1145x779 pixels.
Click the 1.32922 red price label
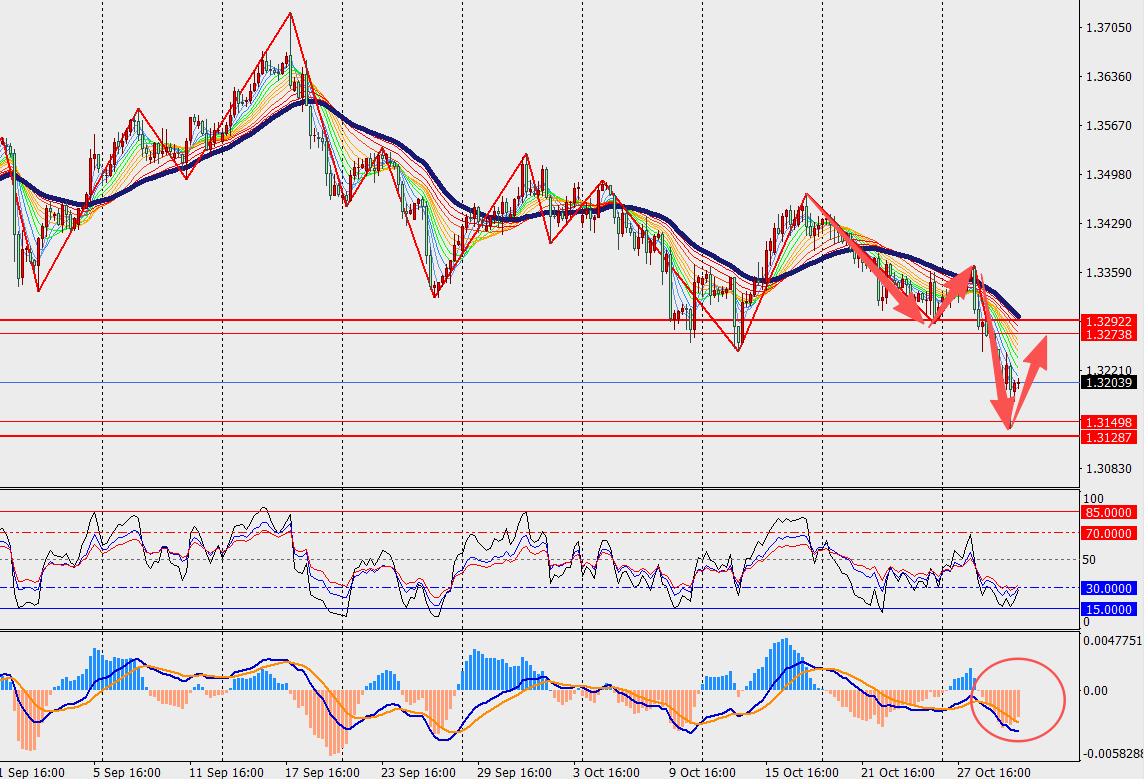tap(1109, 321)
